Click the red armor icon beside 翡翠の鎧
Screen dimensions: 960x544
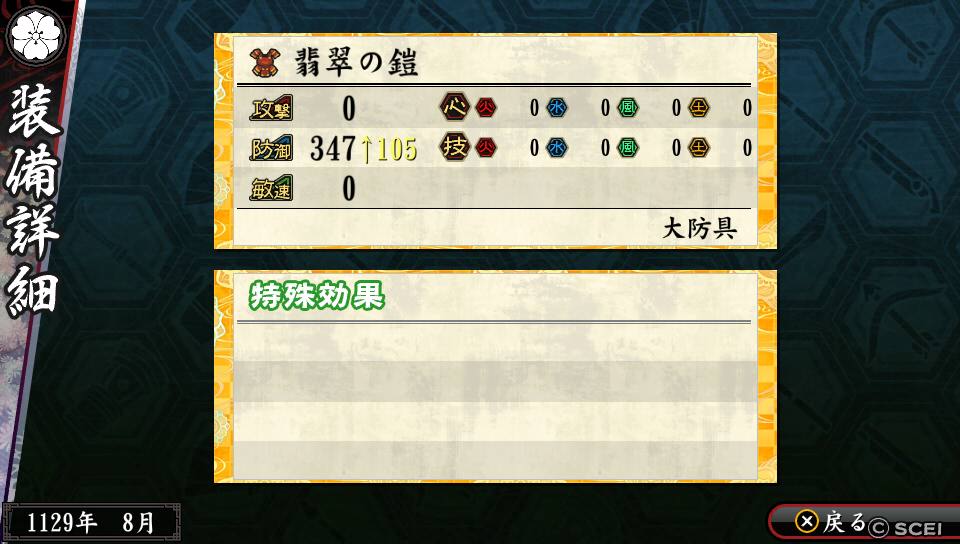(x=265, y=62)
